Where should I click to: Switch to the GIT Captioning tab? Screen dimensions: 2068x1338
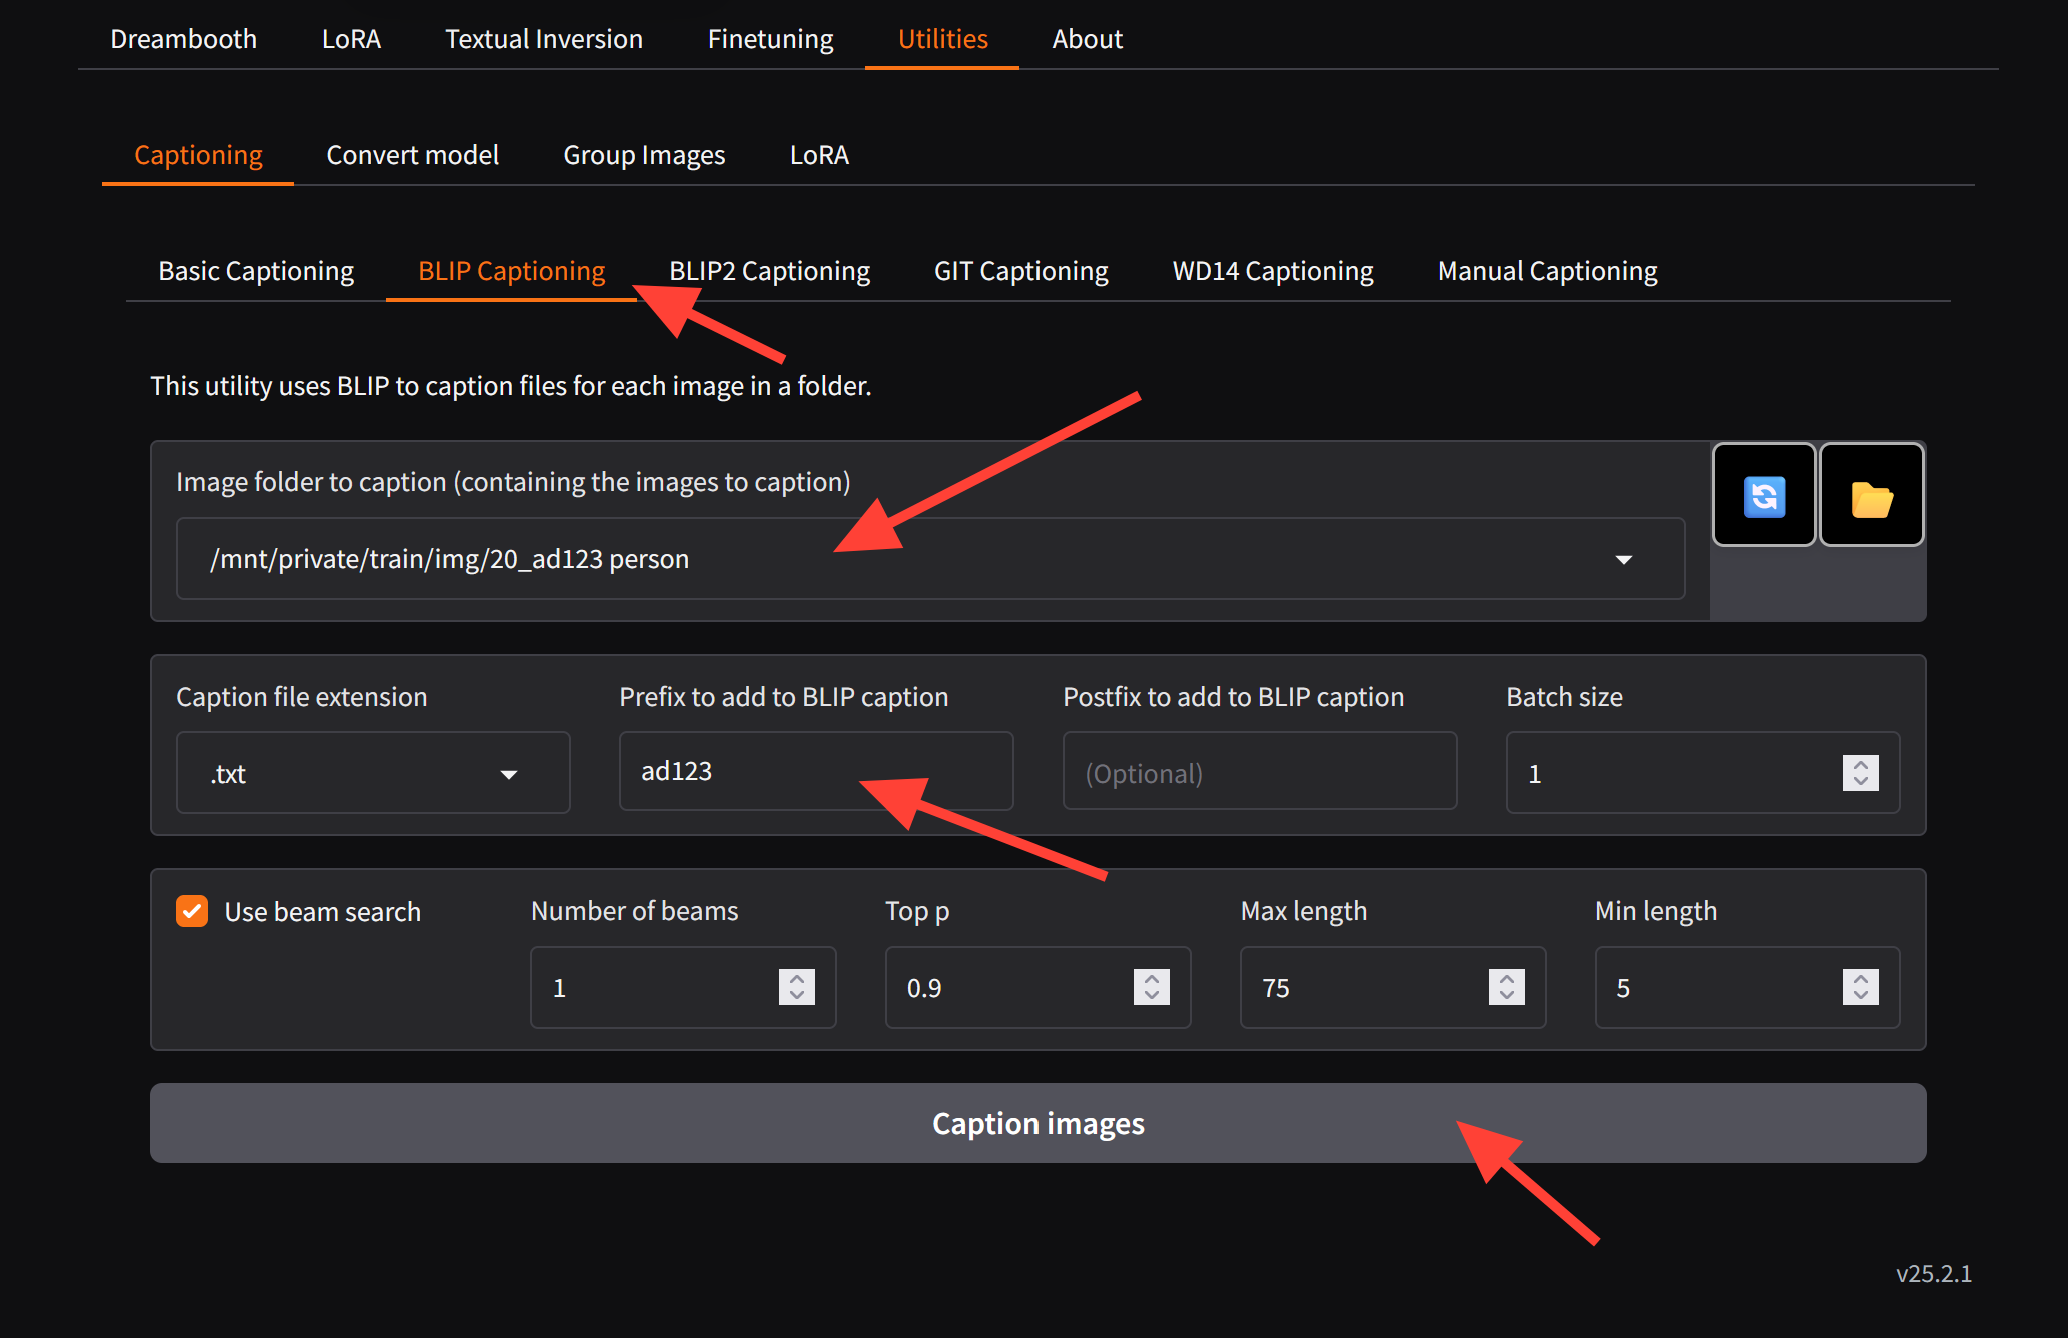click(x=1020, y=271)
